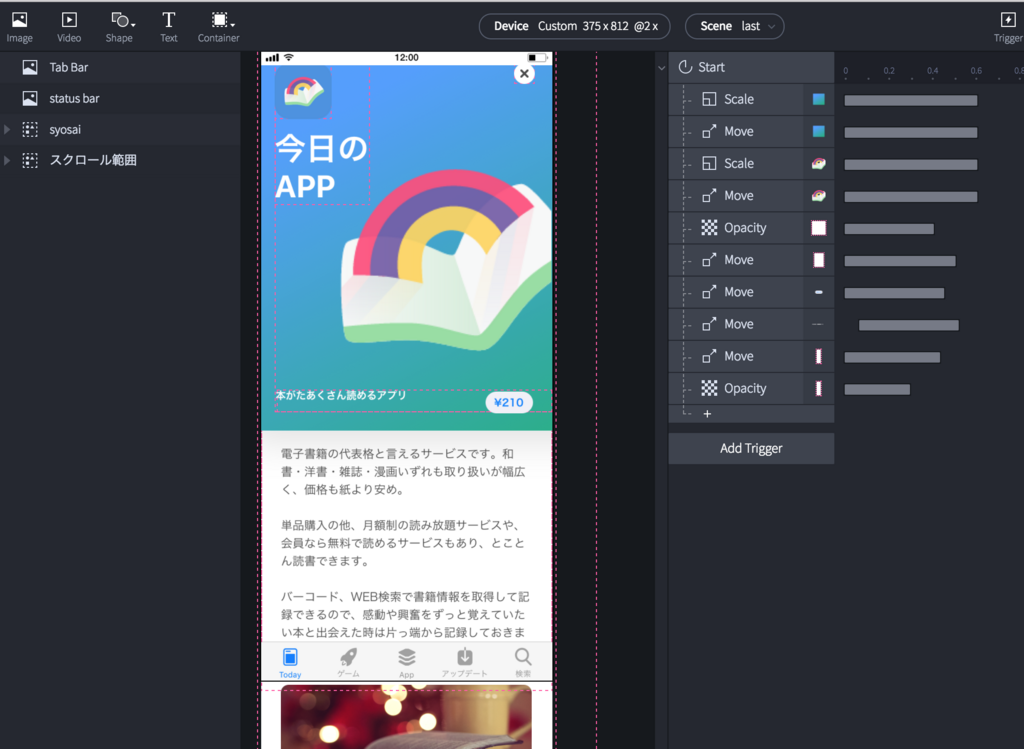Open the Shape tool menu
The width and height of the screenshot is (1024, 749).
click(120, 27)
